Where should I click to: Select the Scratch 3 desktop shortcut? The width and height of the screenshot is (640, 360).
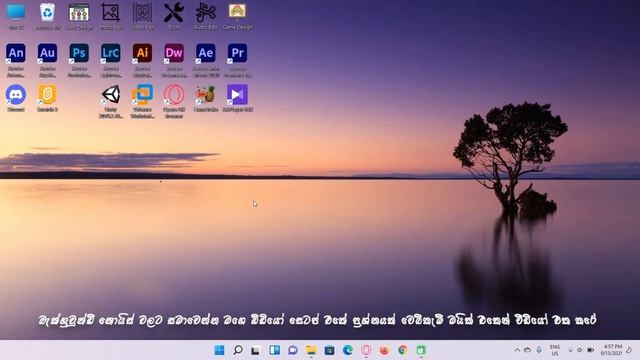pyautogui.click(x=47, y=98)
